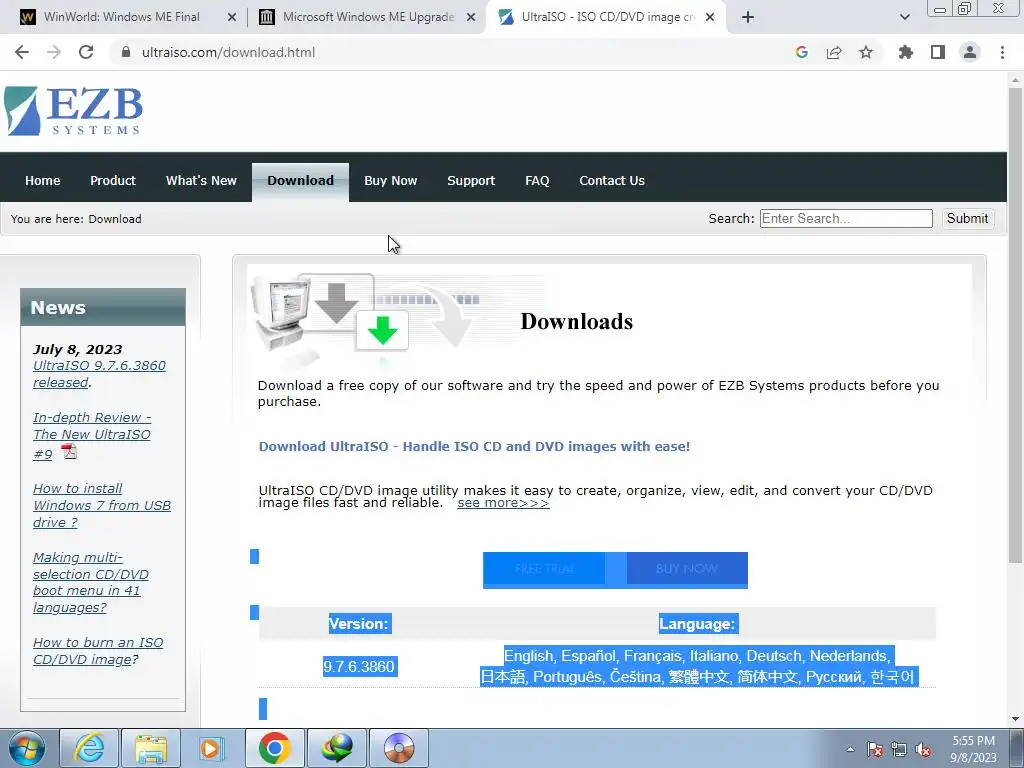Click the FREE TRIAL button

click(x=544, y=569)
